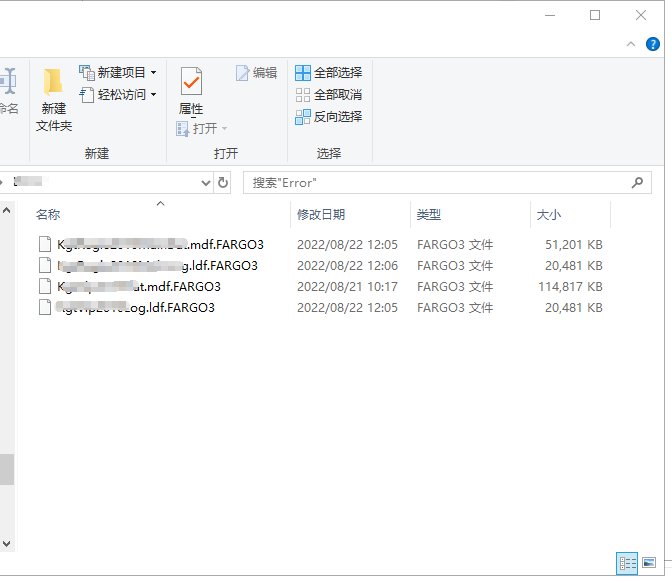Open the address bar history dropdown
This screenshot has height=583, width=672.
click(206, 183)
